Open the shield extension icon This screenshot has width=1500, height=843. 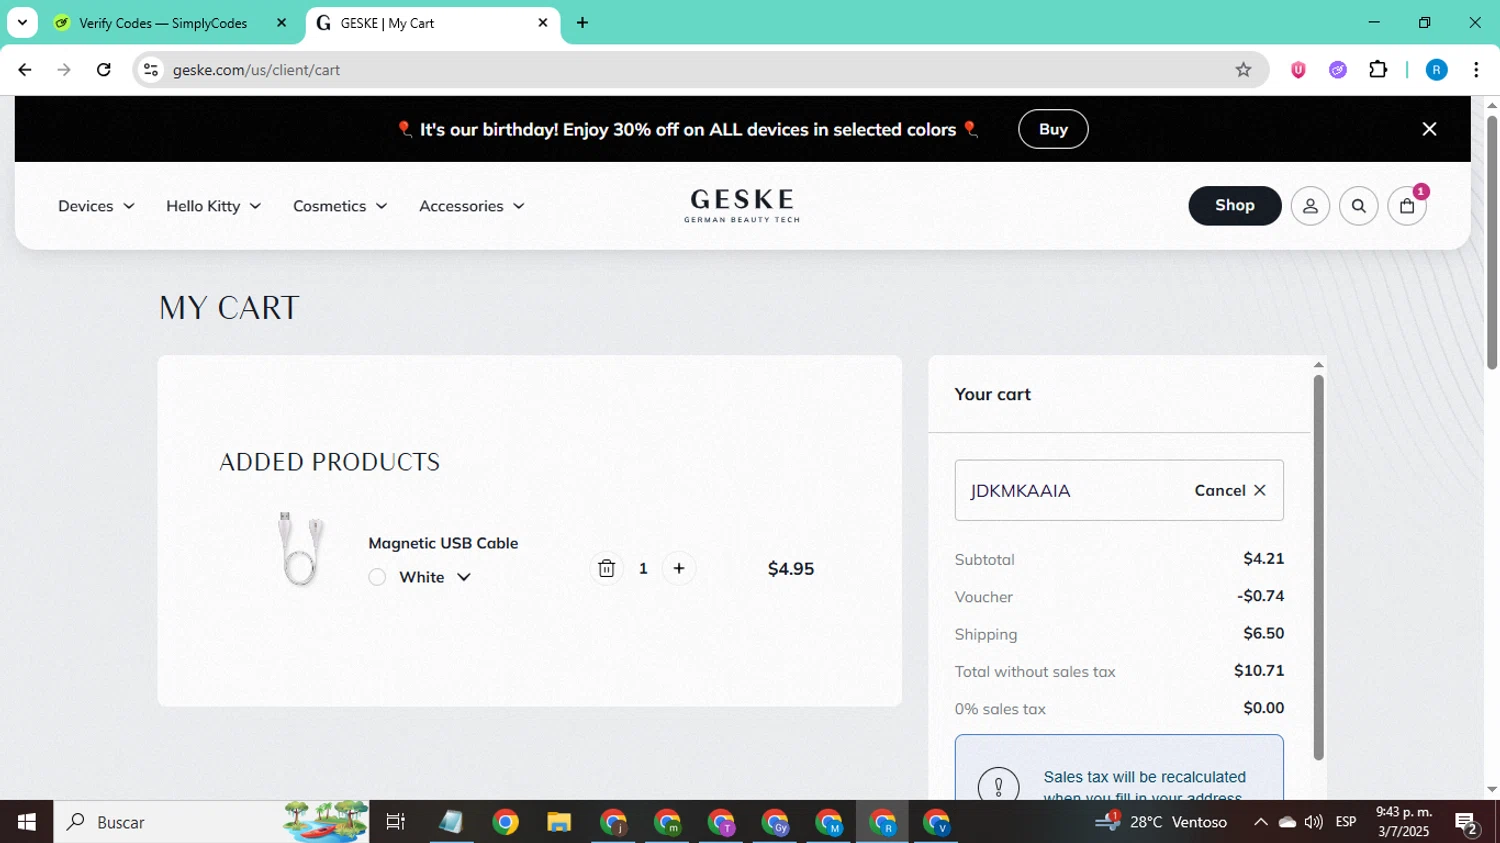[1298, 70]
